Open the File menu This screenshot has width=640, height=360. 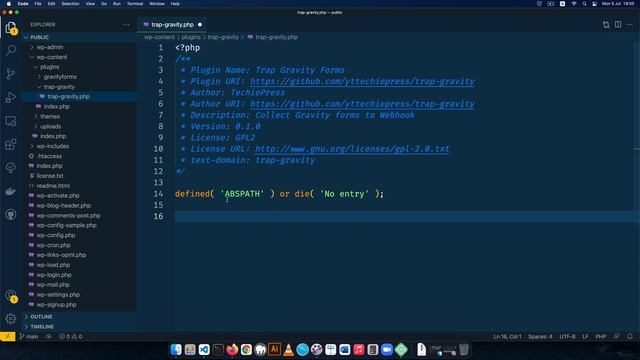(38, 4)
